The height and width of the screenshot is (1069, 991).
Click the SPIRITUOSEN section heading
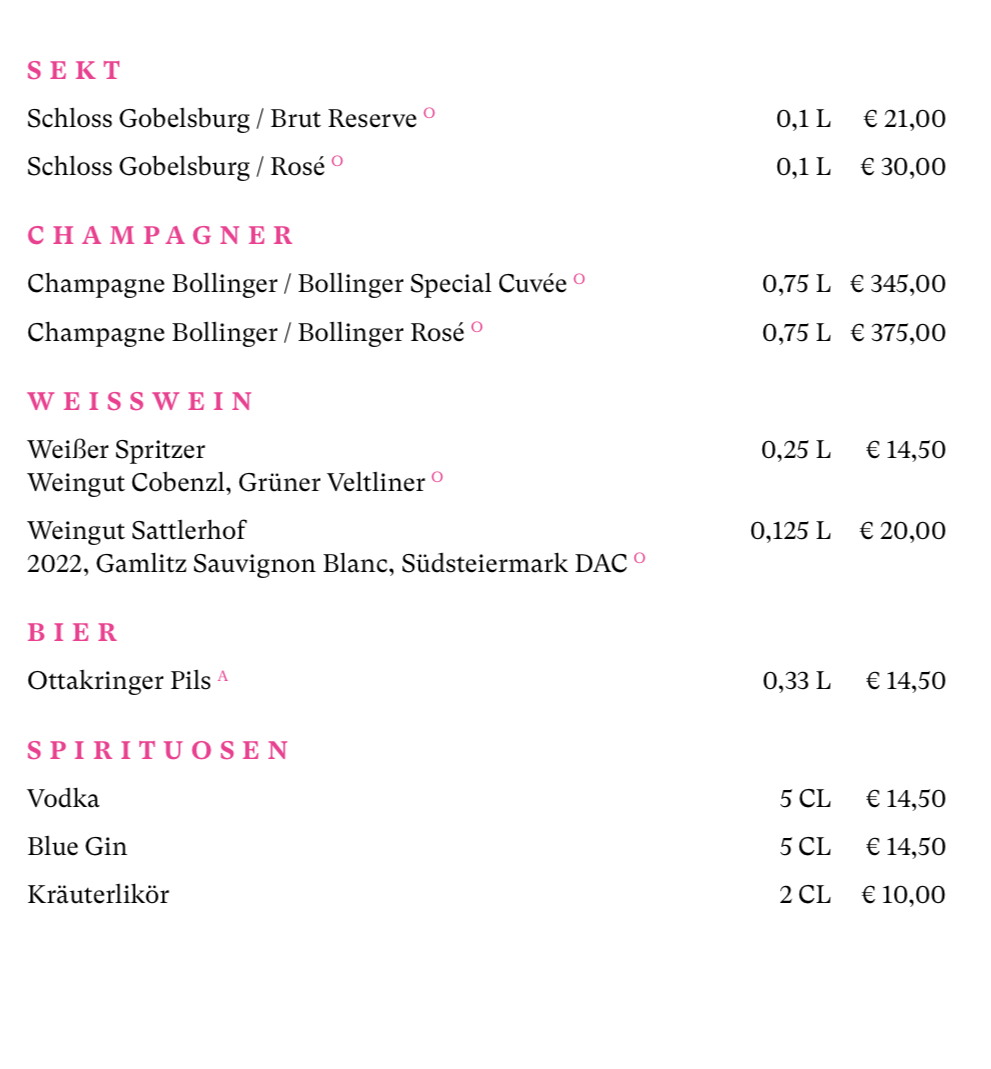tap(158, 751)
